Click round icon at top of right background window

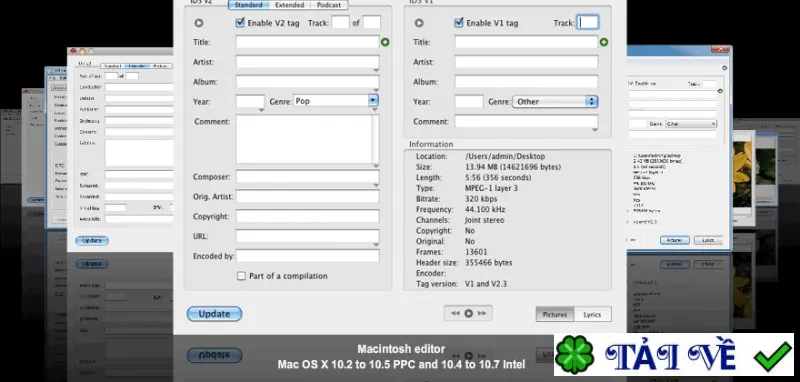coord(724,68)
